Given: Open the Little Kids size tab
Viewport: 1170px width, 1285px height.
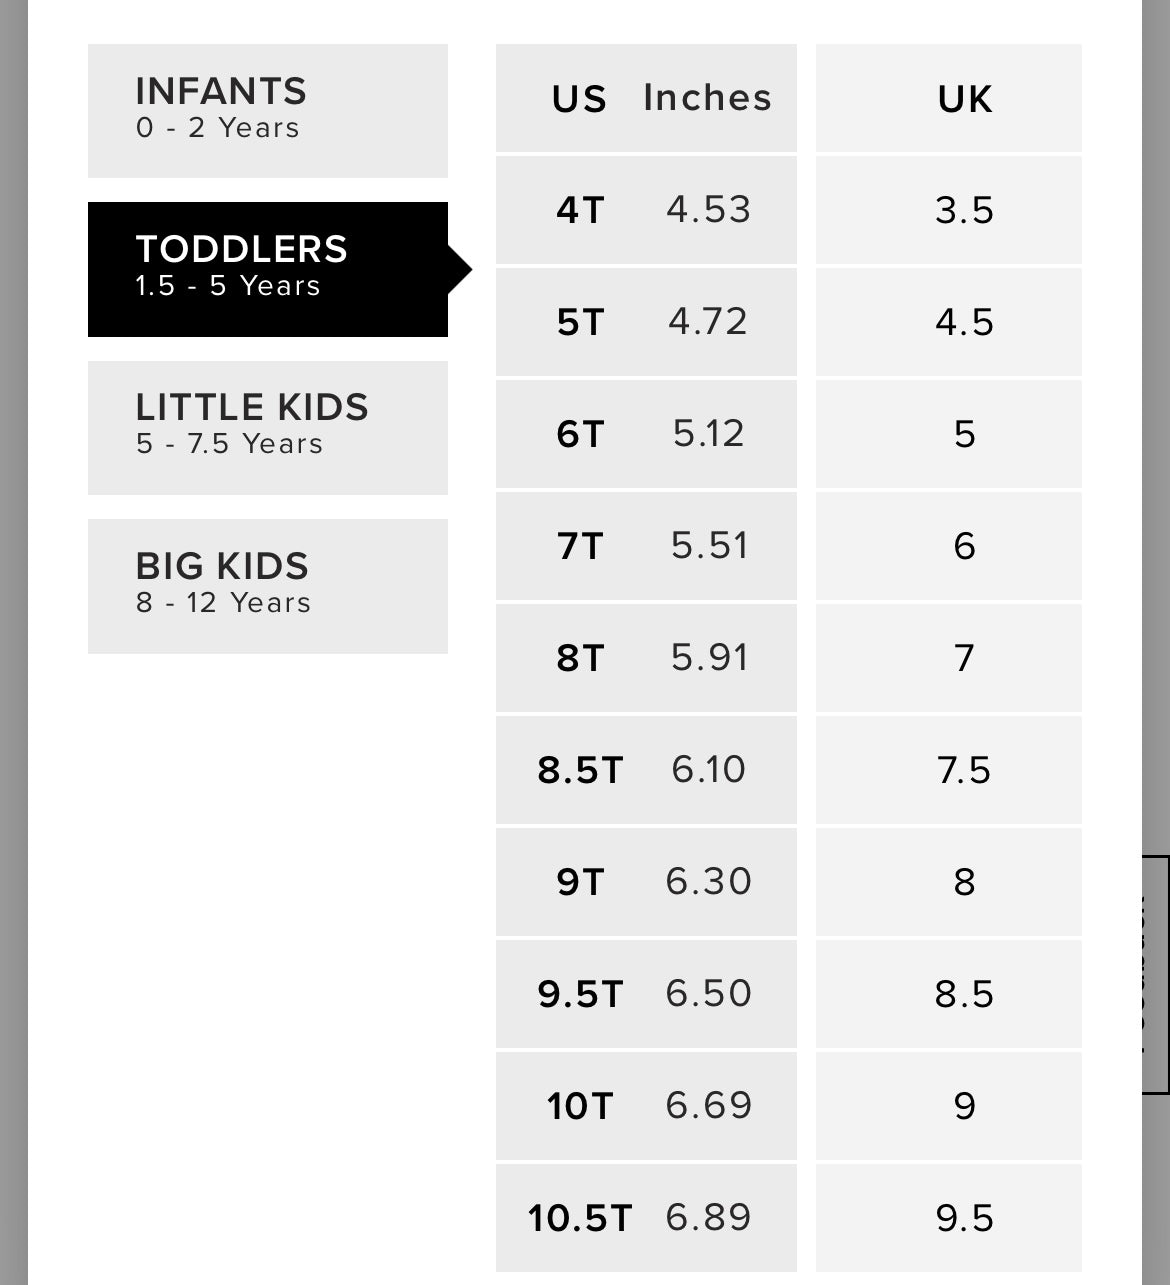Looking at the screenshot, I should point(268,428).
